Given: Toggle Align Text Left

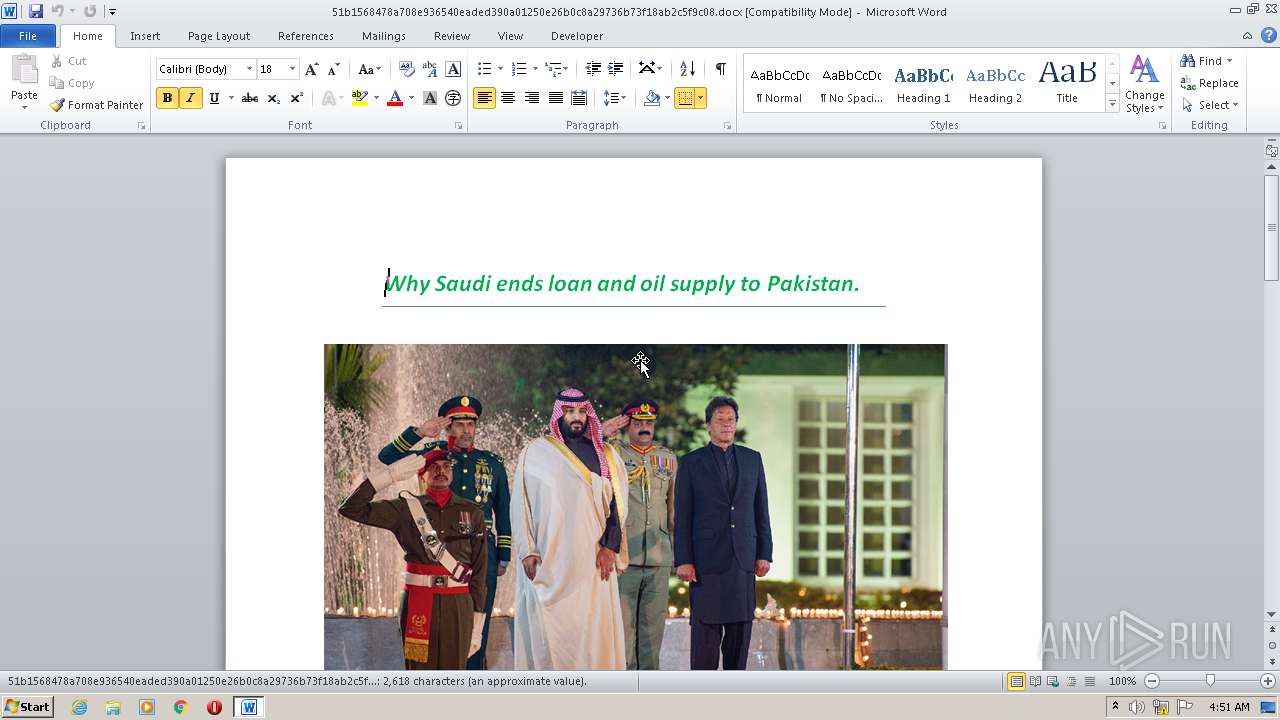Looking at the screenshot, I should [485, 98].
